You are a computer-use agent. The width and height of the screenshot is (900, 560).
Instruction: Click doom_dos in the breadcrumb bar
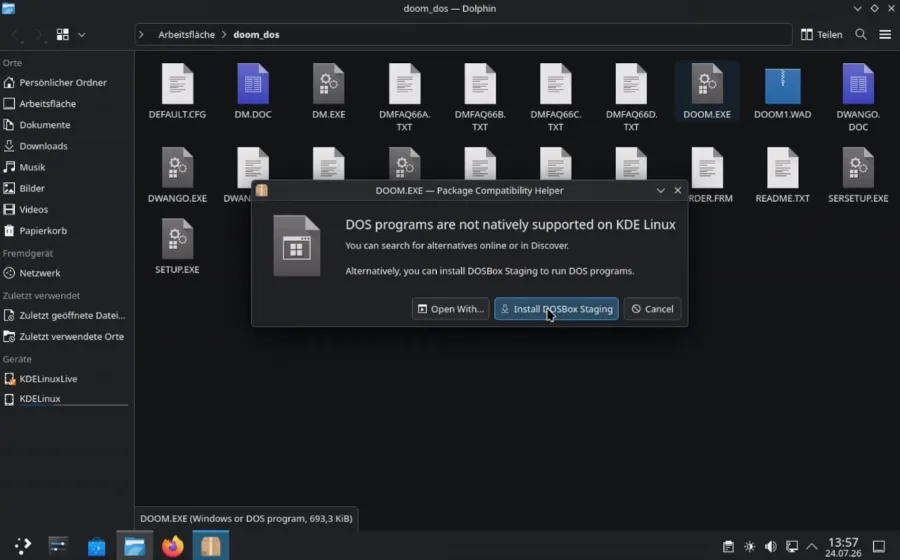(257, 34)
